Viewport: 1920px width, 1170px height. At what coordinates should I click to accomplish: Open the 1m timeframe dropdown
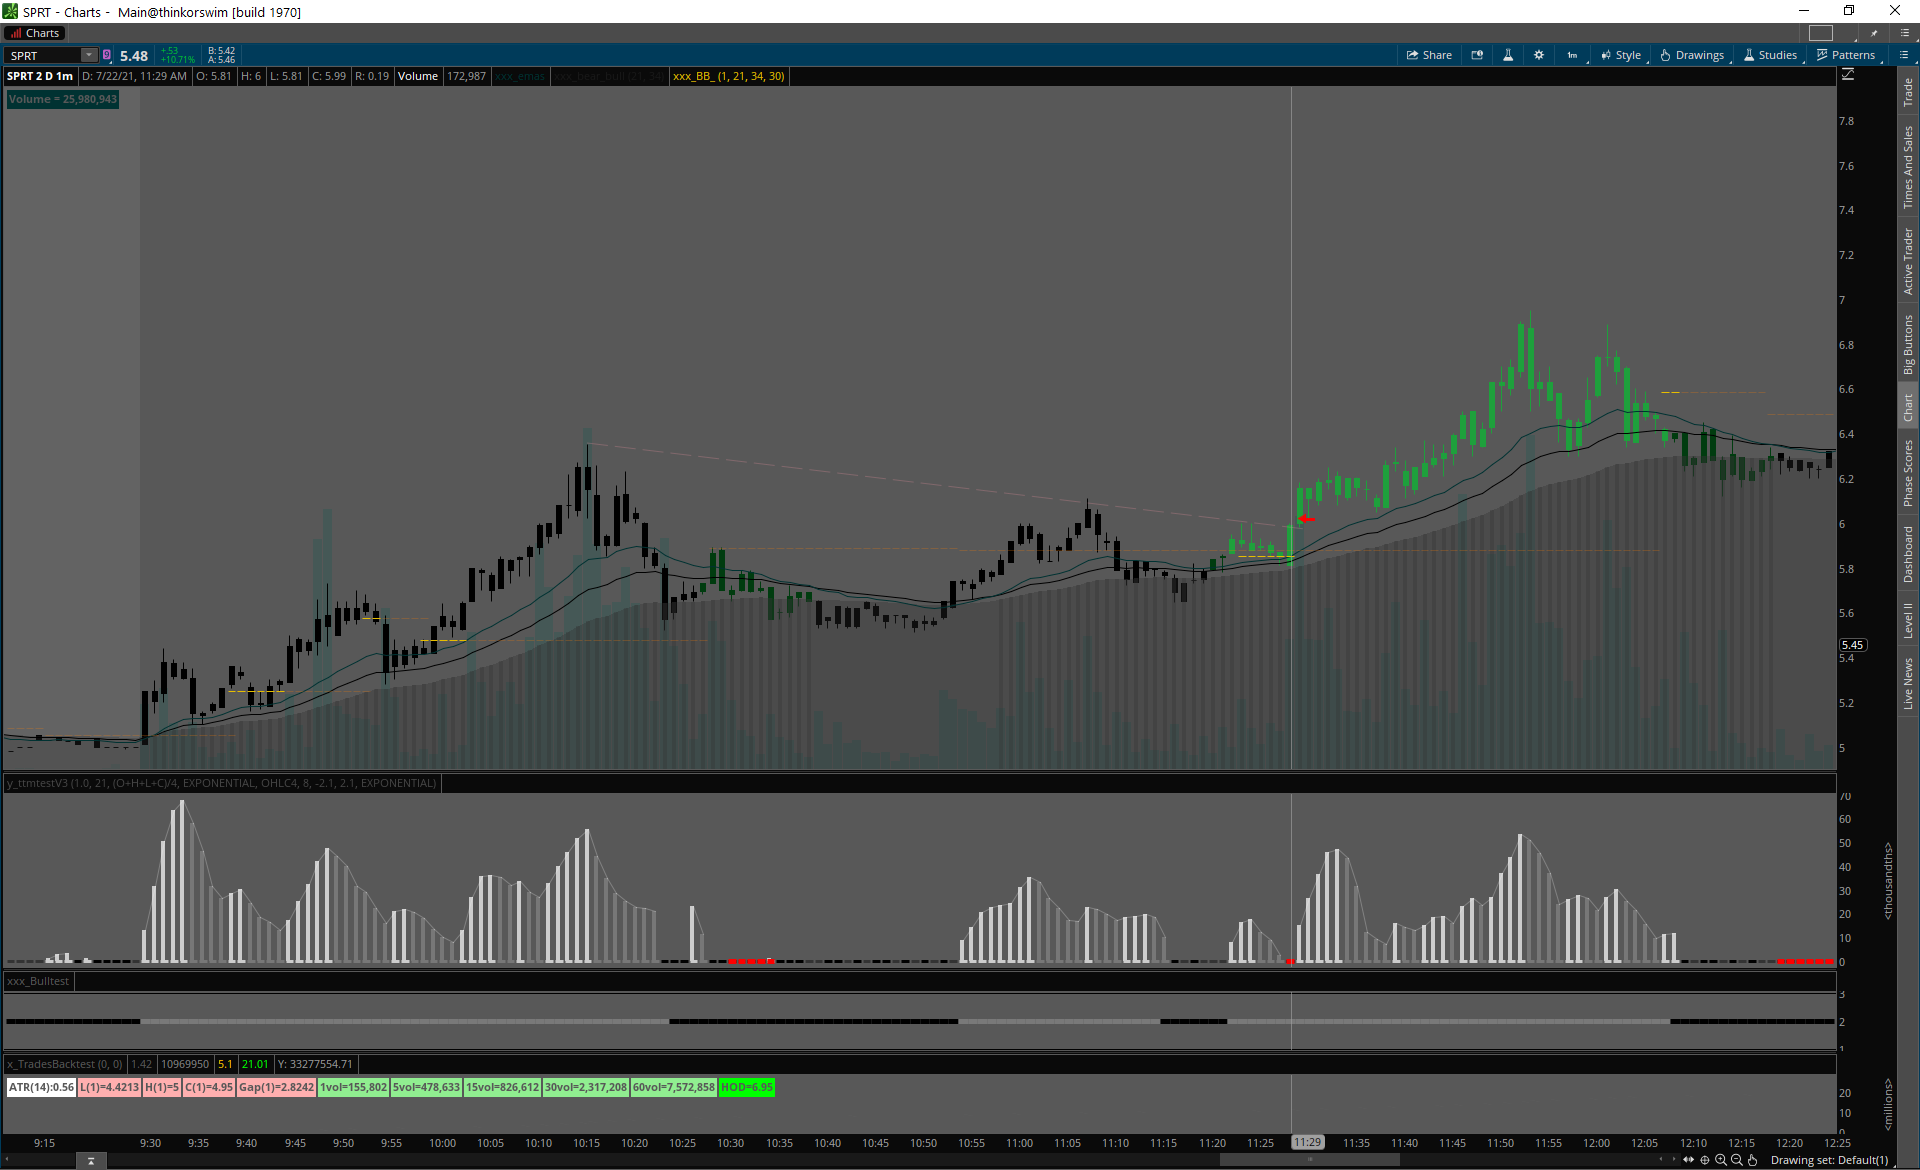click(1573, 55)
